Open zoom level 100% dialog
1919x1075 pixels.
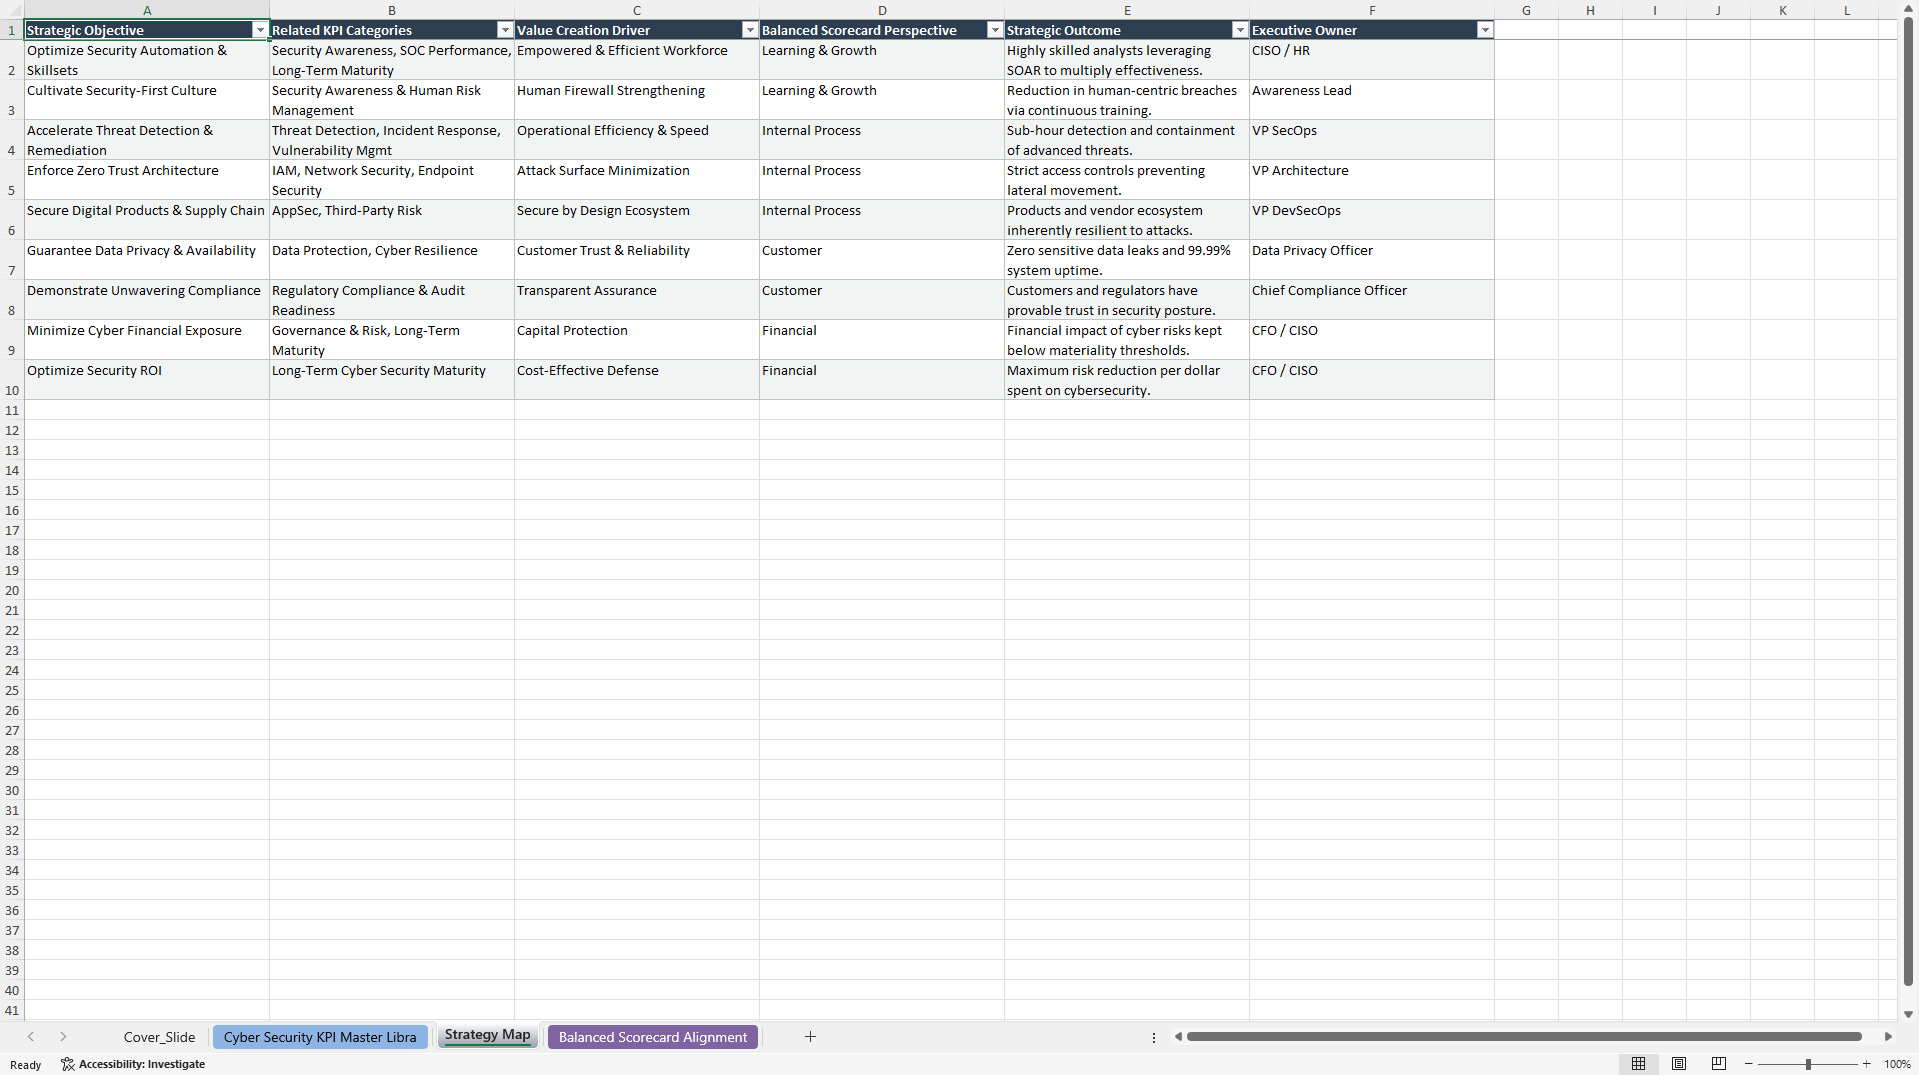(x=1897, y=1064)
